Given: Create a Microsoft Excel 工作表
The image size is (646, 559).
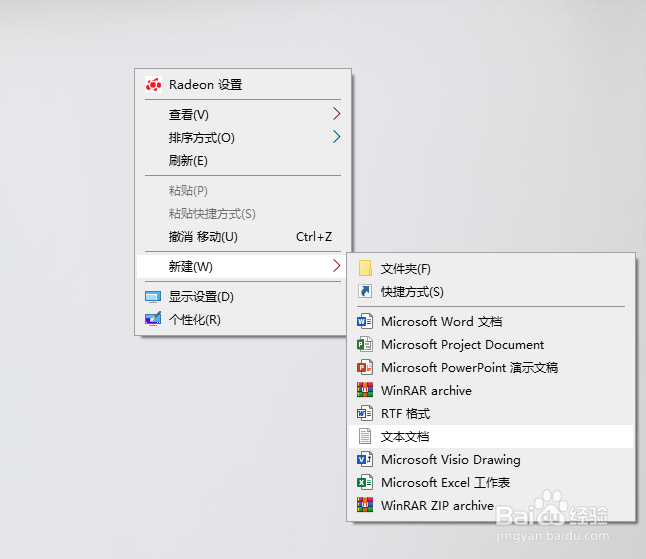Looking at the screenshot, I should tap(491, 483).
